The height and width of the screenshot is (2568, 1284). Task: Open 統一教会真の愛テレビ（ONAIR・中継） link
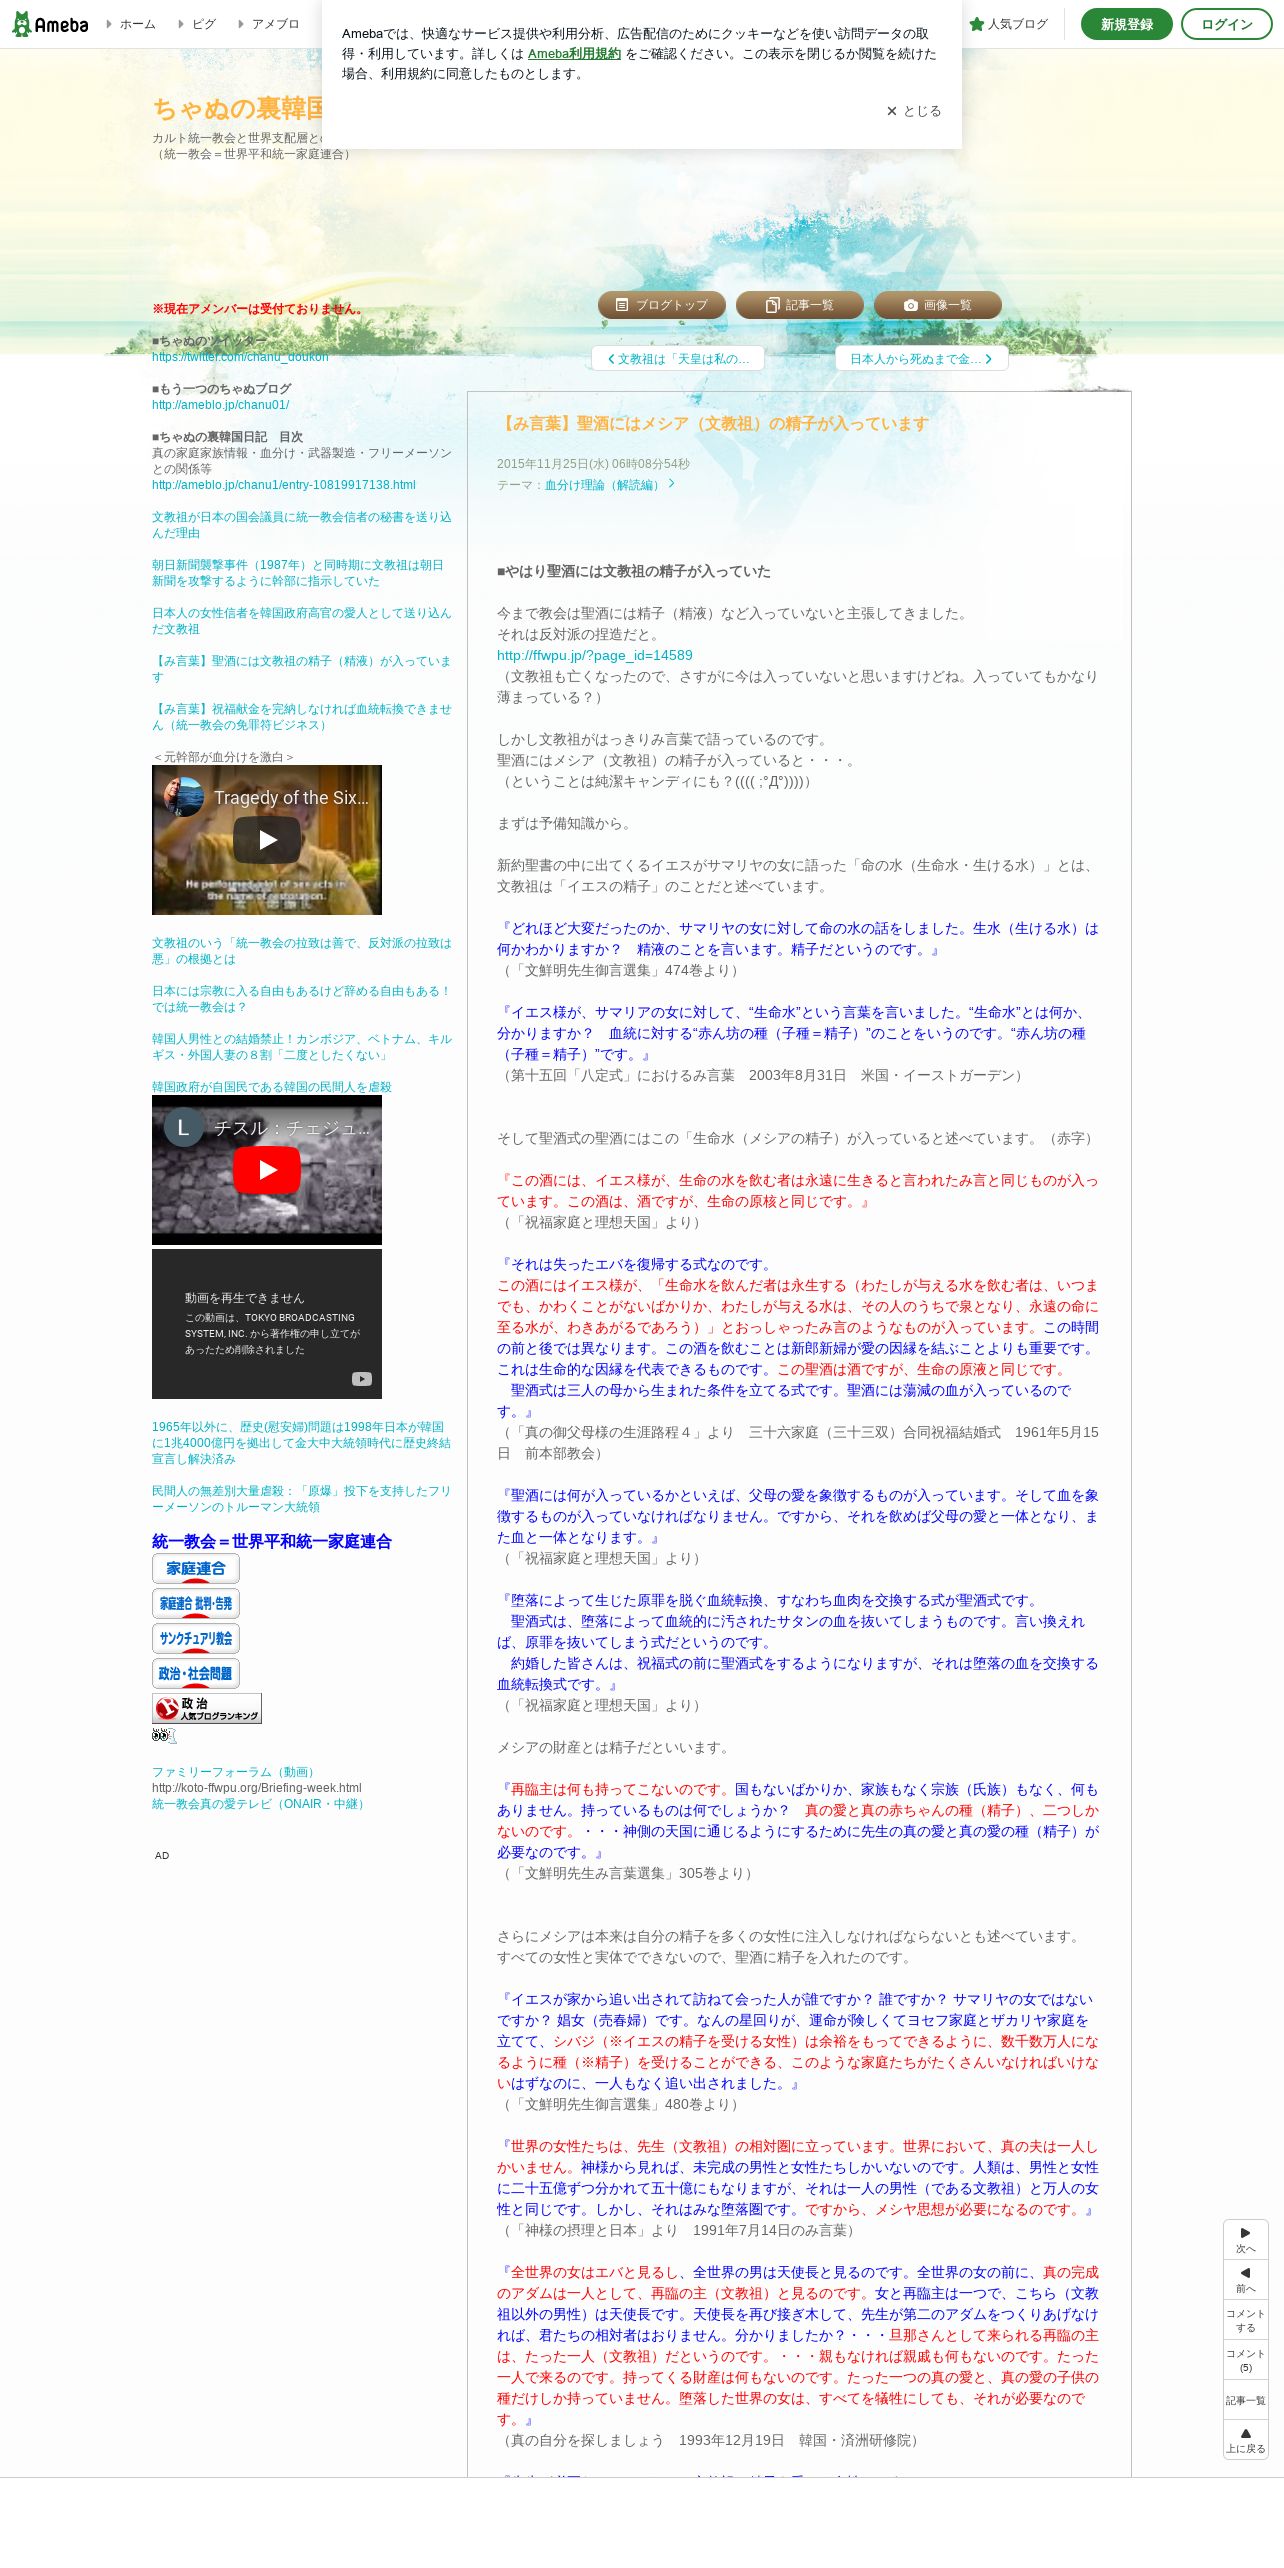(x=260, y=1804)
